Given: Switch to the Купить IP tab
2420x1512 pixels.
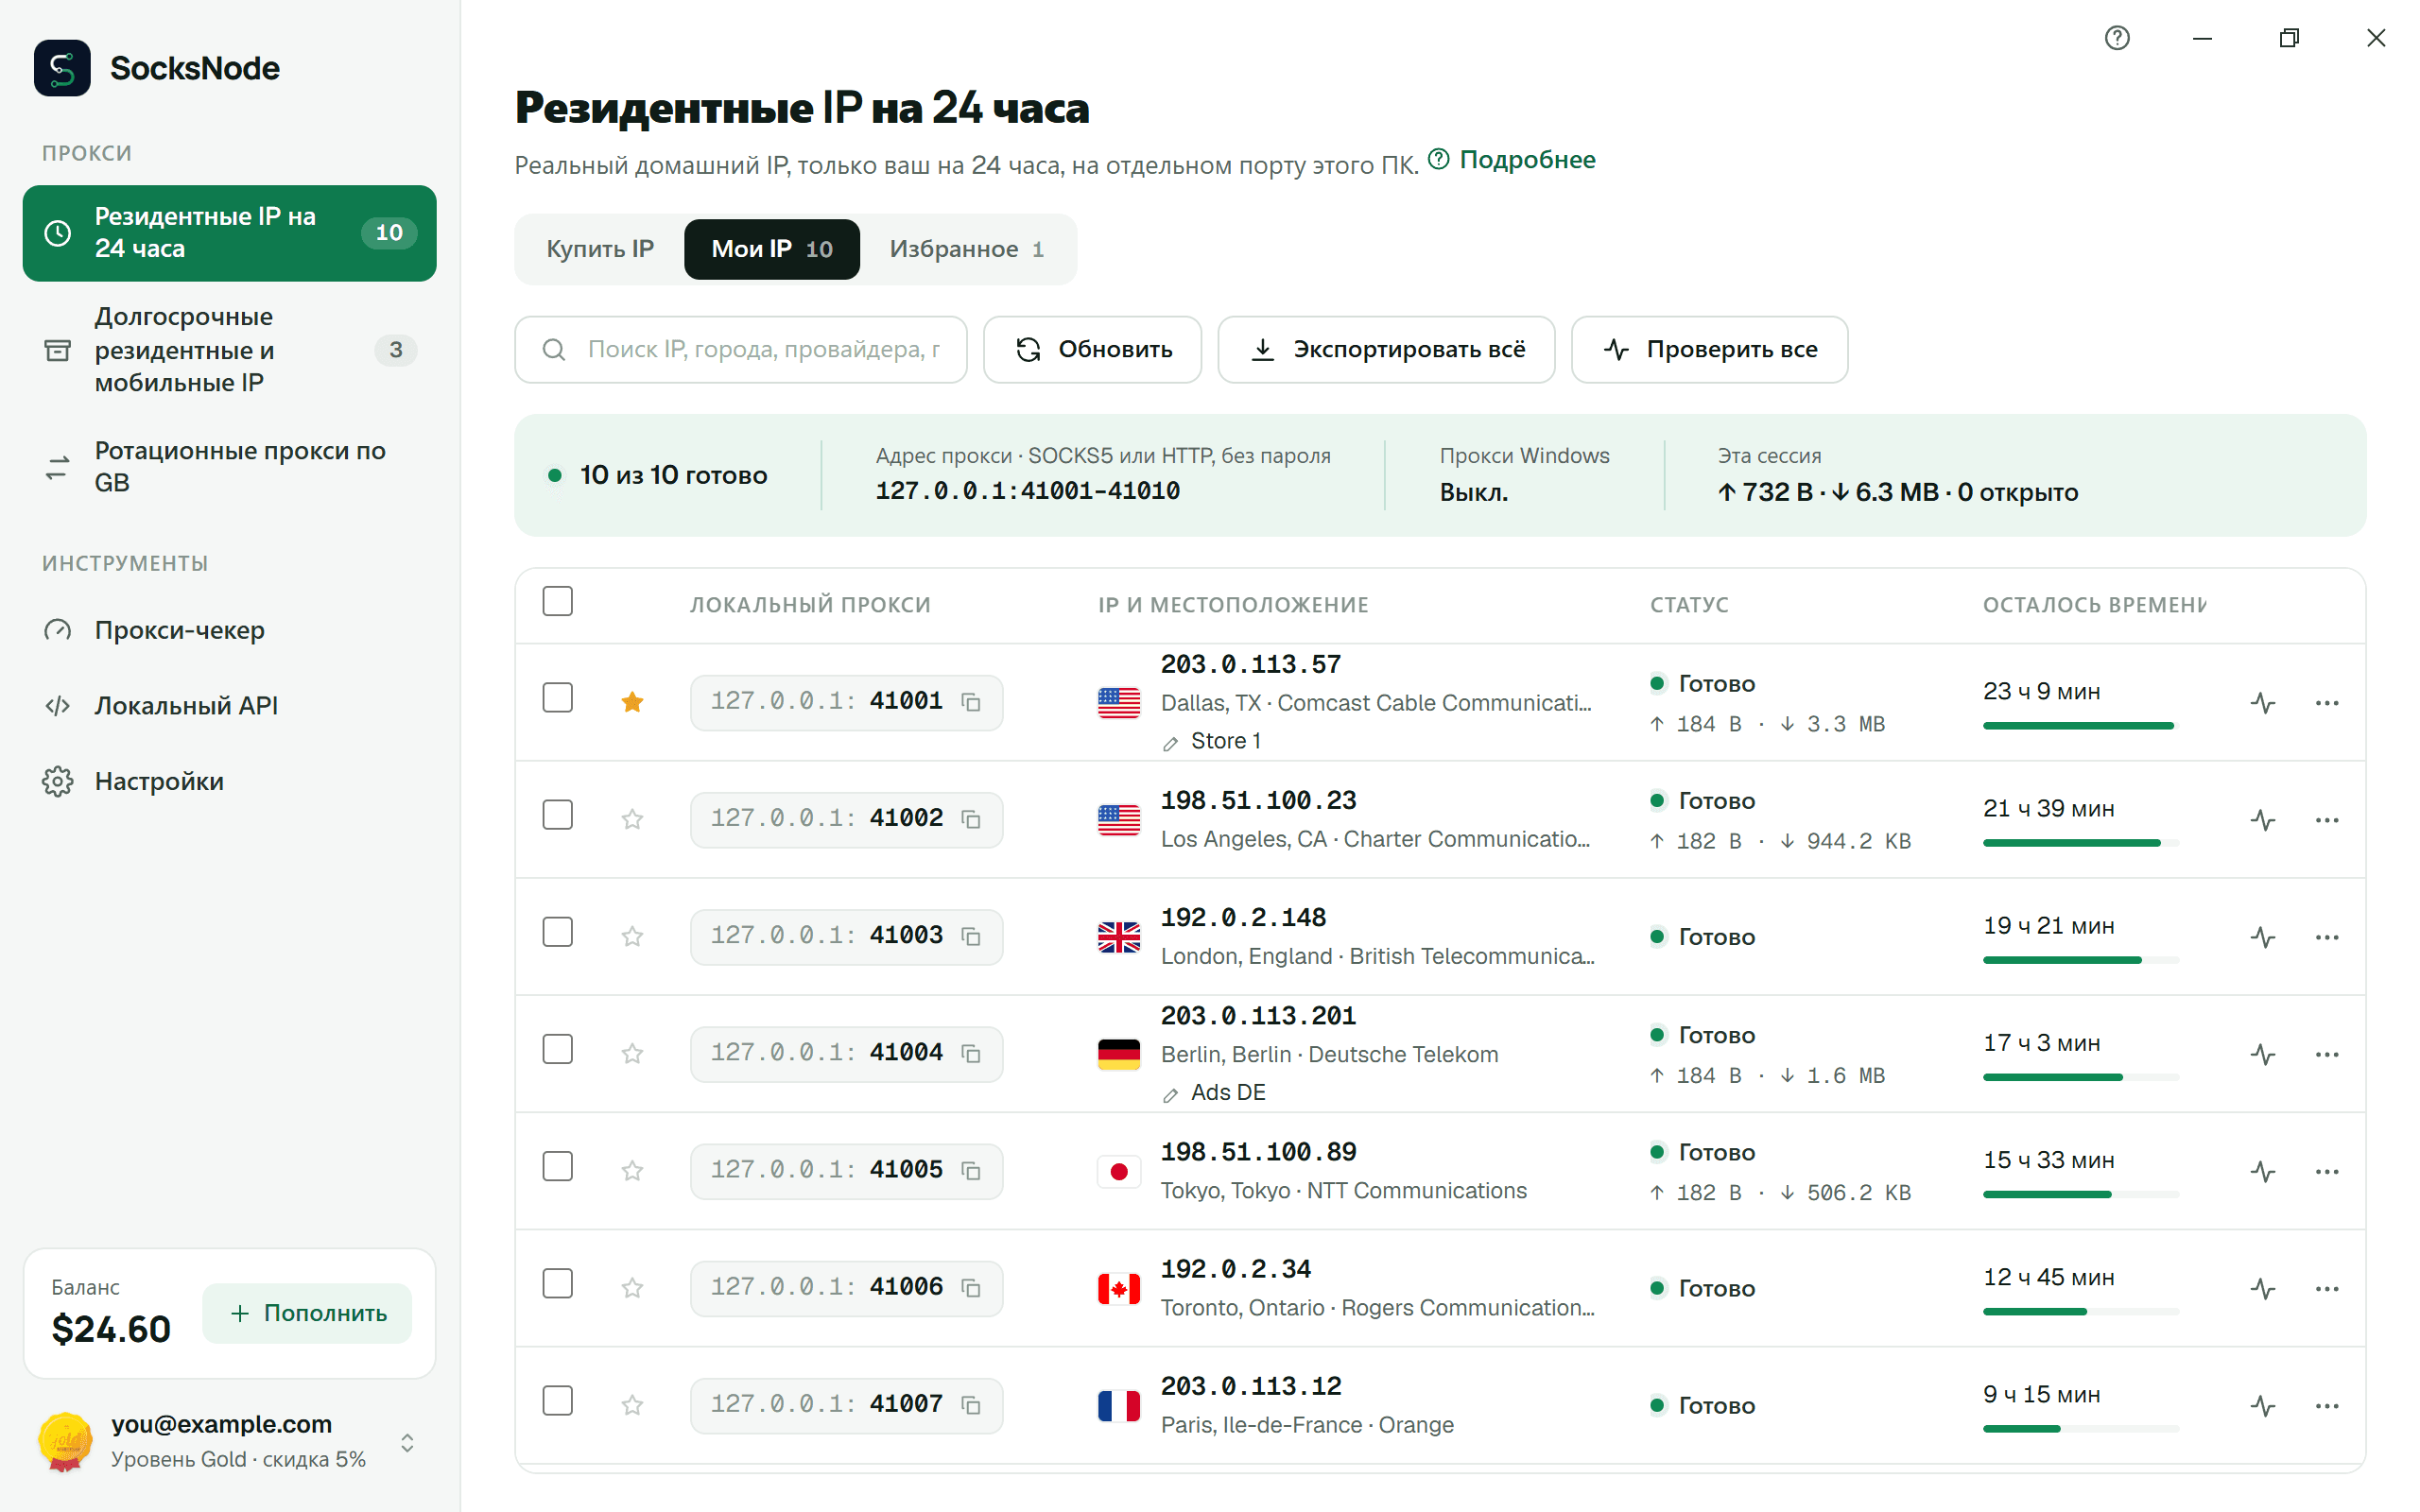Looking at the screenshot, I should click(x=600, y=249).
